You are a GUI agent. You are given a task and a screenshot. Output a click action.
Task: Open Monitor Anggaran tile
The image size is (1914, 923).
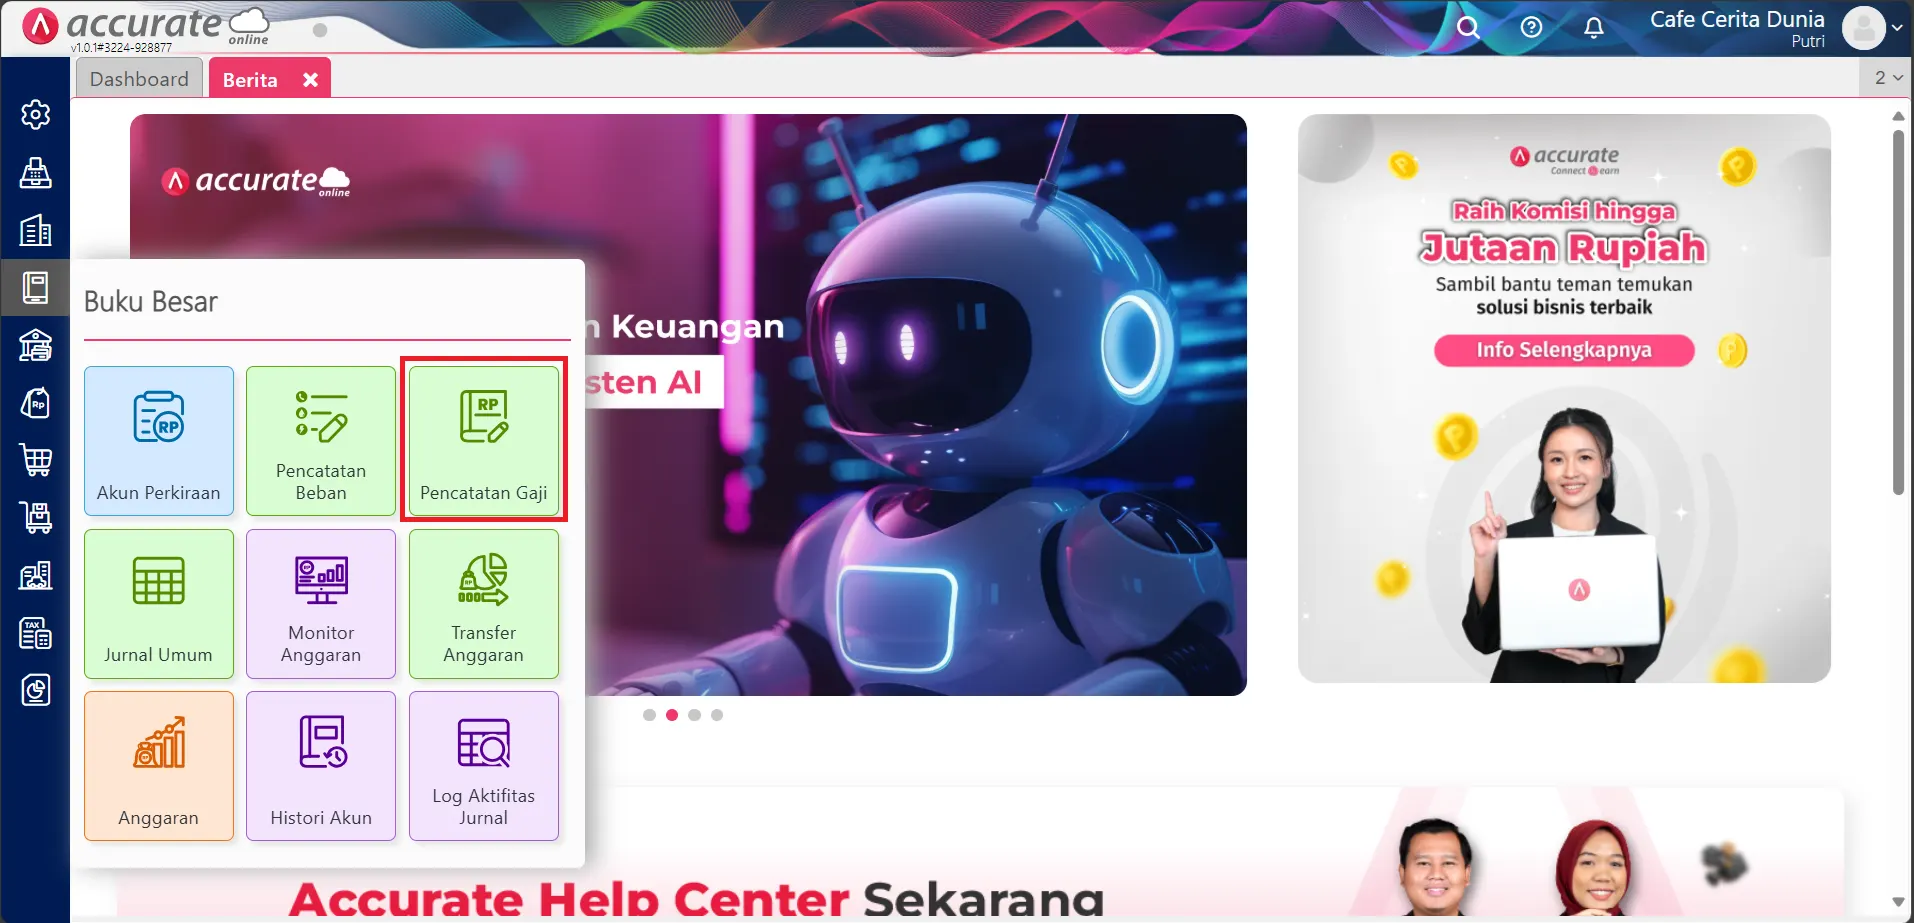coord(321,604)
